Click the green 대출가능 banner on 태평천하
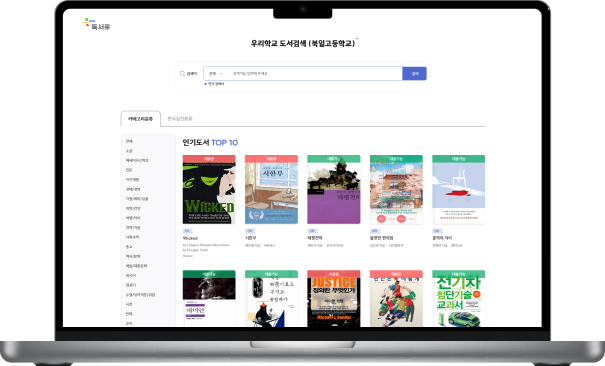Screen dimensions: 605x366 (x=334, y=159)
